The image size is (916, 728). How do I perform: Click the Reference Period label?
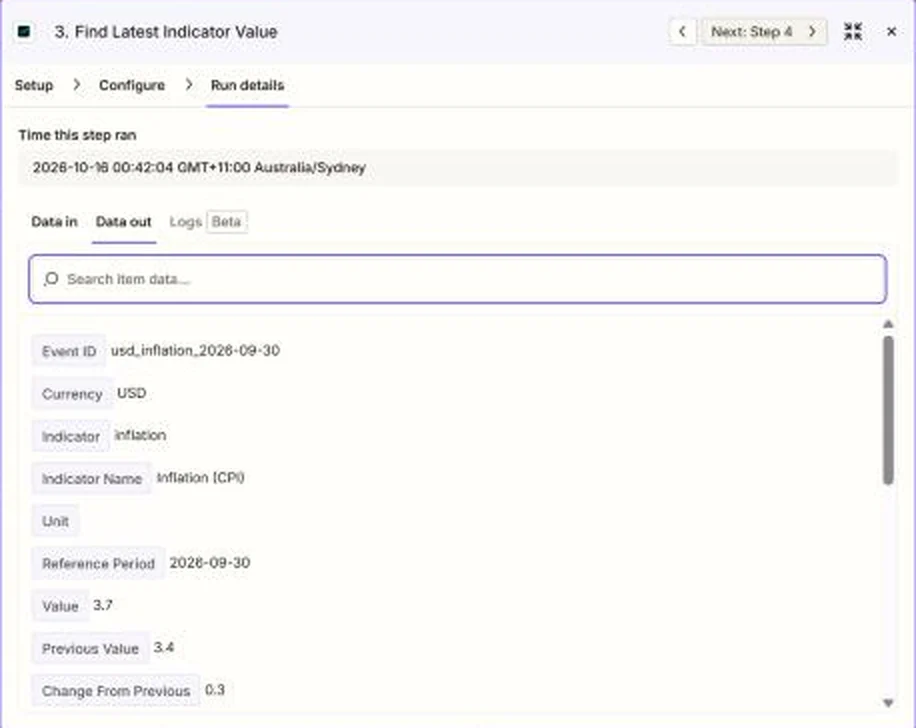coord(98,564)
